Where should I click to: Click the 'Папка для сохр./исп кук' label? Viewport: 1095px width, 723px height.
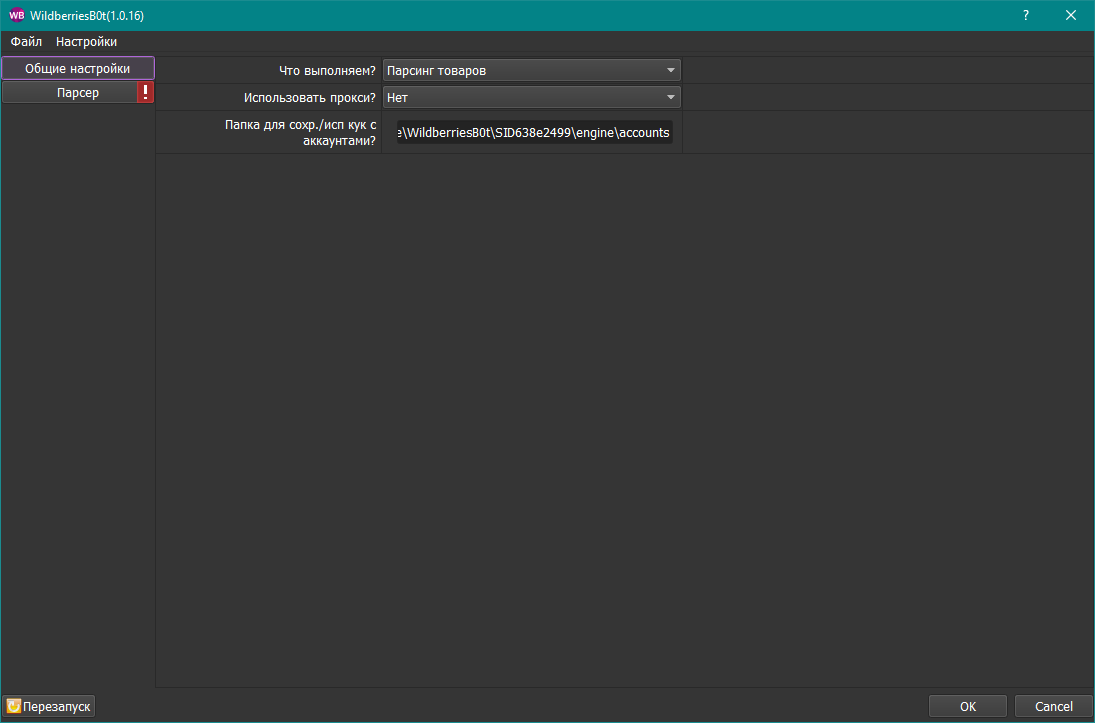pos(300,133)
